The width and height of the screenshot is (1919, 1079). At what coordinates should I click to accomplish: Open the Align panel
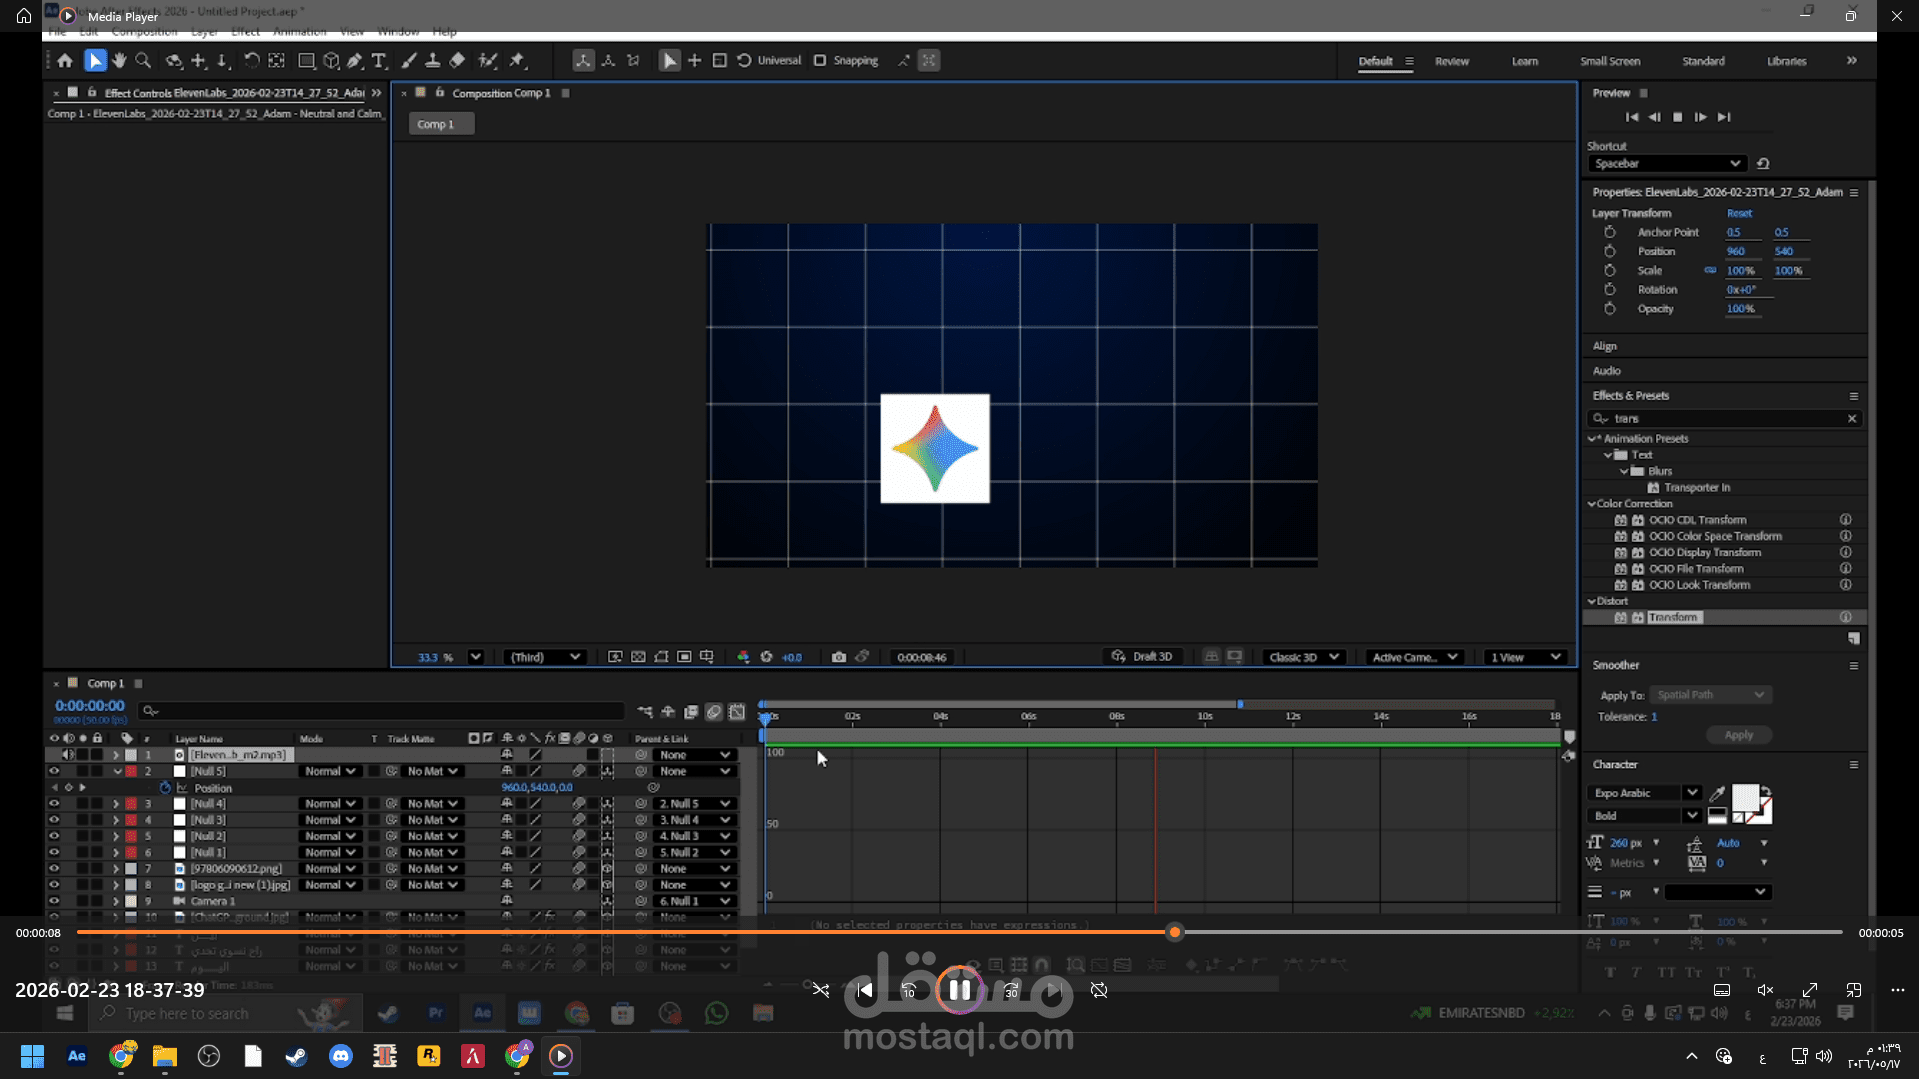point(1604,347)
